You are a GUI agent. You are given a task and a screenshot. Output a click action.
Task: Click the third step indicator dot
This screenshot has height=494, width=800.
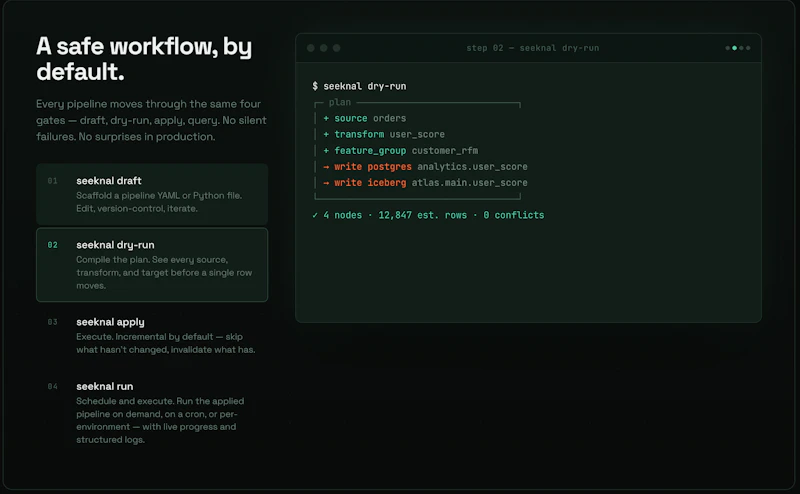tap(741, 48)
